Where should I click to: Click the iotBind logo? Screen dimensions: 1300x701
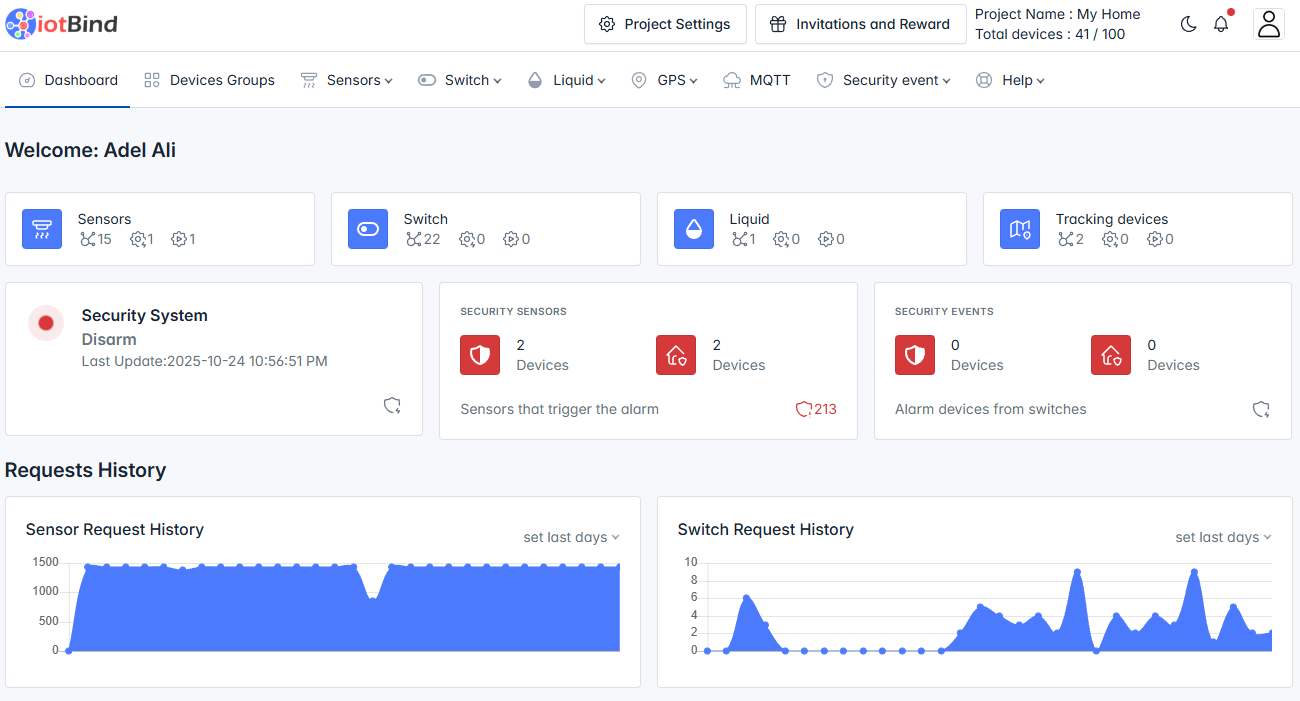(x=61, y=24)
